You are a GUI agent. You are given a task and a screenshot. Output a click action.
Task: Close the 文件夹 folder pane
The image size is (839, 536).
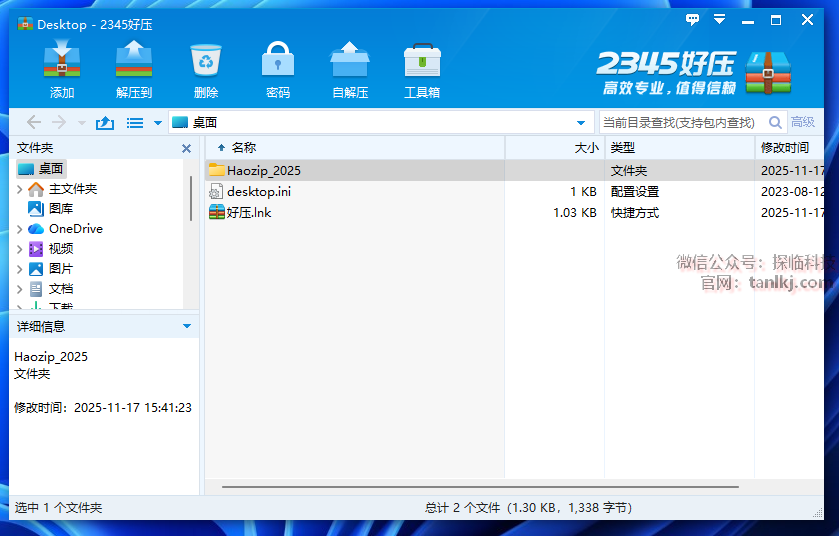pyautogui.click(x=186, y=148)
